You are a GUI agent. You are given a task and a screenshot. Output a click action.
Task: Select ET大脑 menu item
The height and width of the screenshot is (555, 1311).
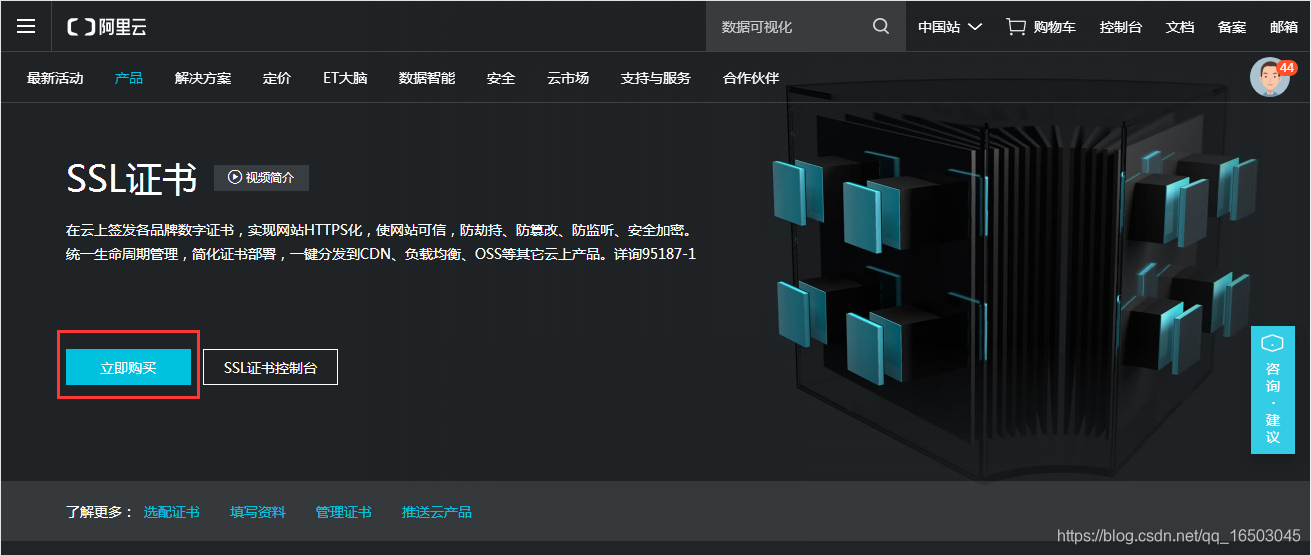coord(345,78)
